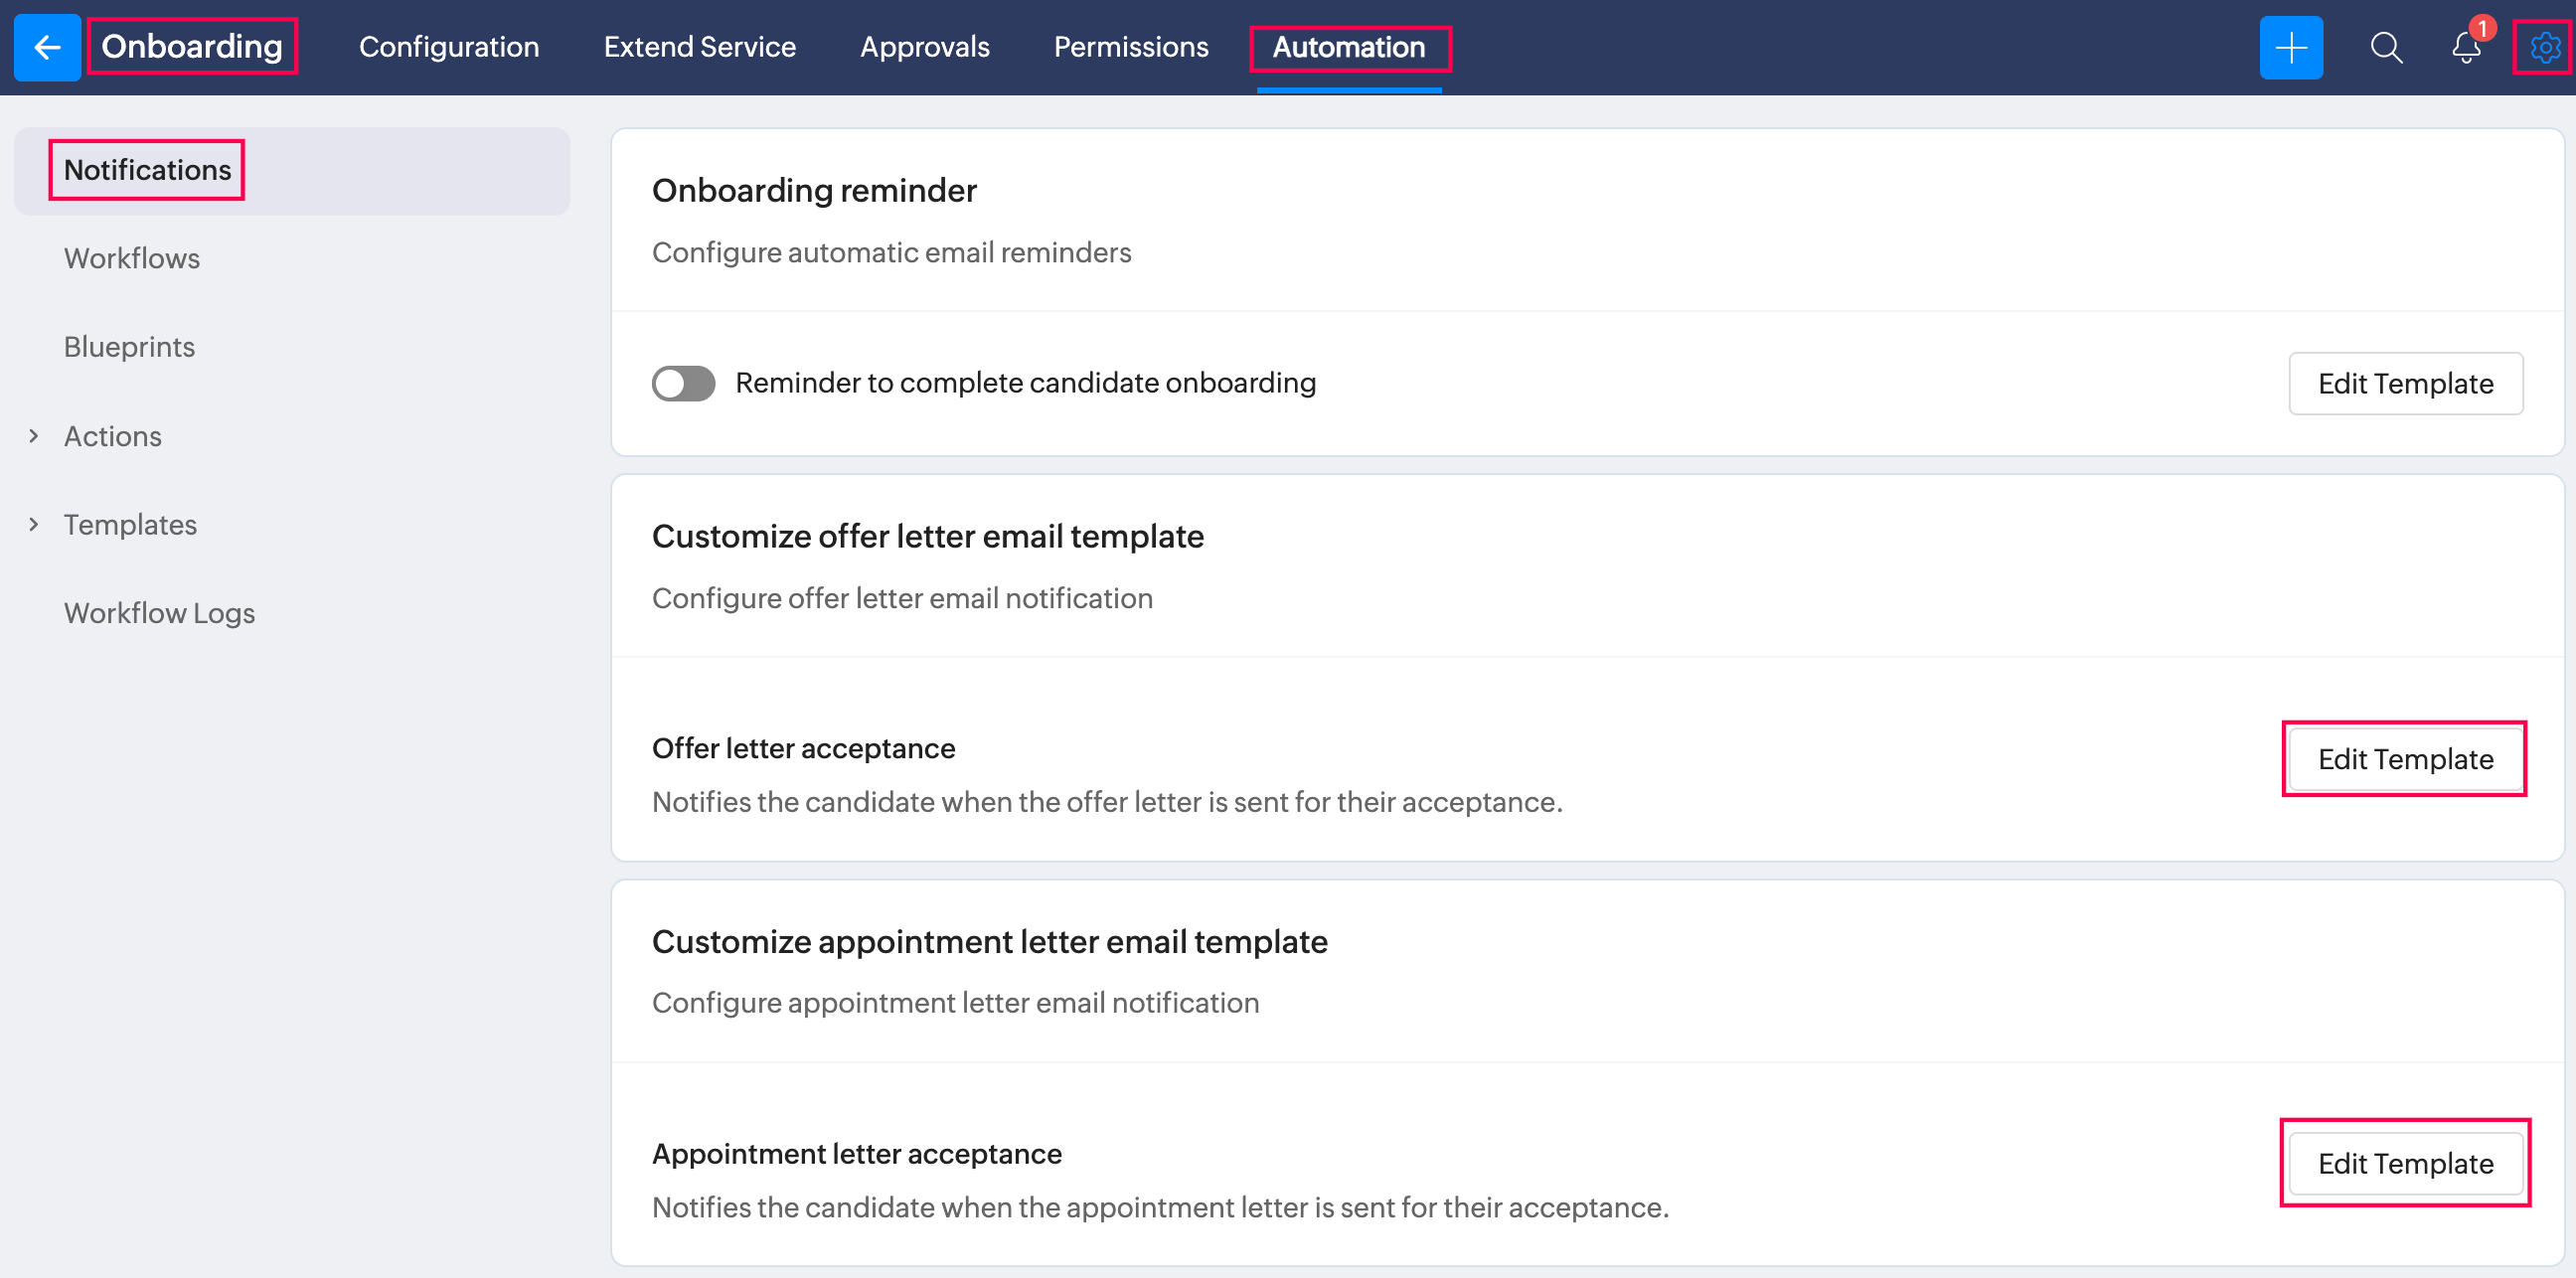Open the Extend Service tab
The width and height of the screenshot is (2576, 1278).
click(699, 47)
